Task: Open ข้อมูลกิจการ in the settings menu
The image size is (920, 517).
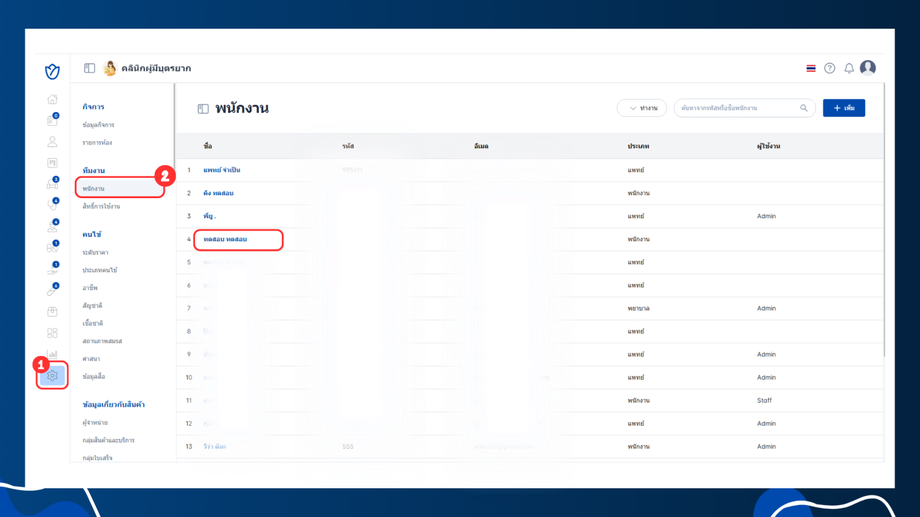Action: [x=99, y=125]
